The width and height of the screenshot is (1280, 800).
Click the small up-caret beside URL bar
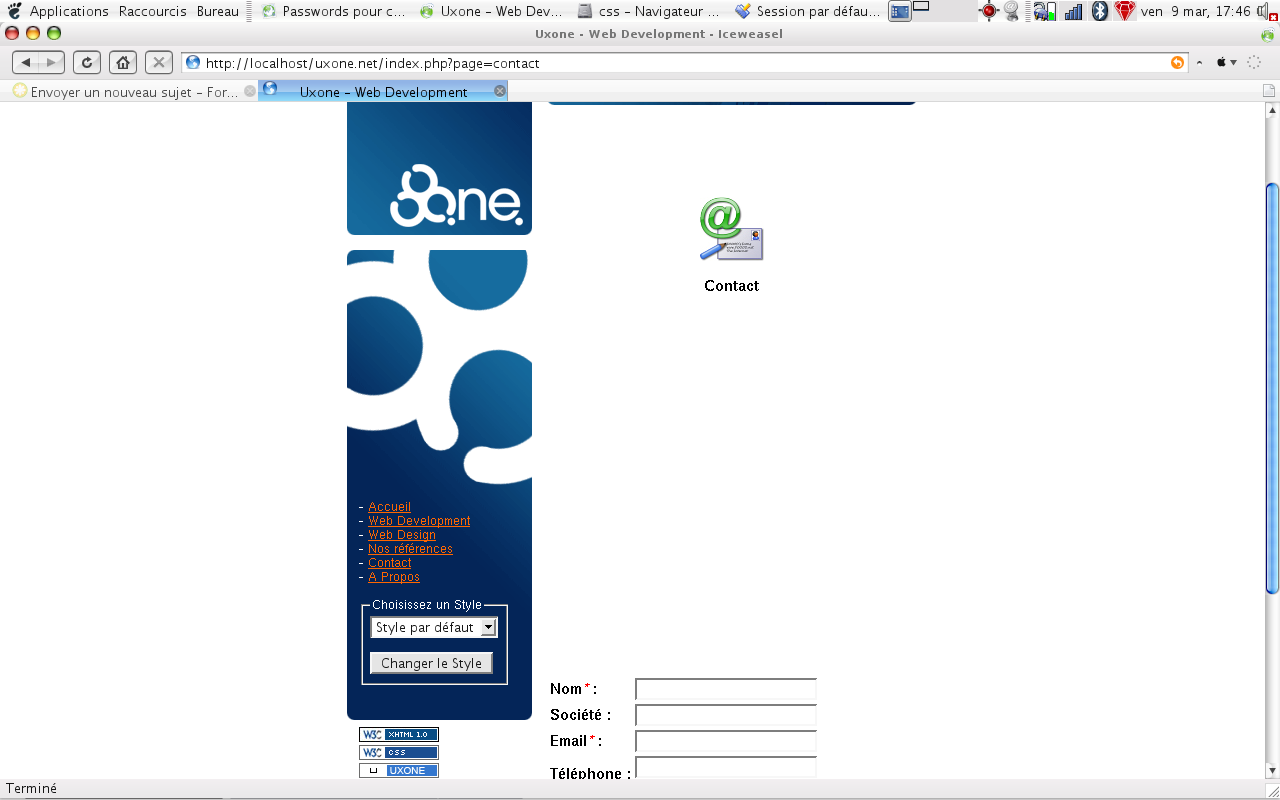point(1200,63)
